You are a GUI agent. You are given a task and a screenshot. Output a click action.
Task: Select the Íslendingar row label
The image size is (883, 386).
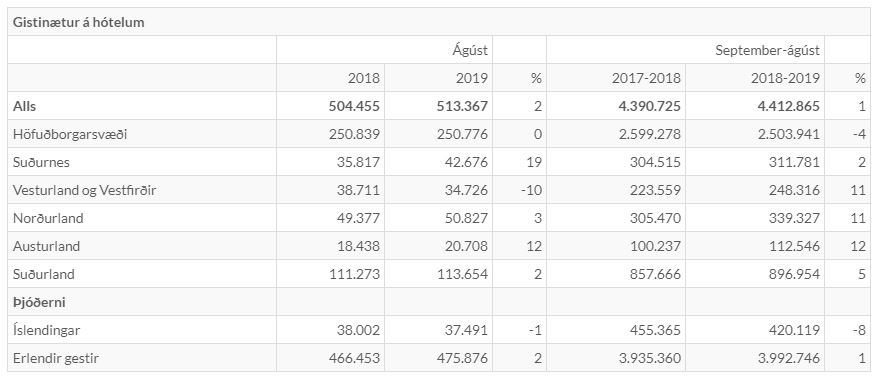click(46, 330)
